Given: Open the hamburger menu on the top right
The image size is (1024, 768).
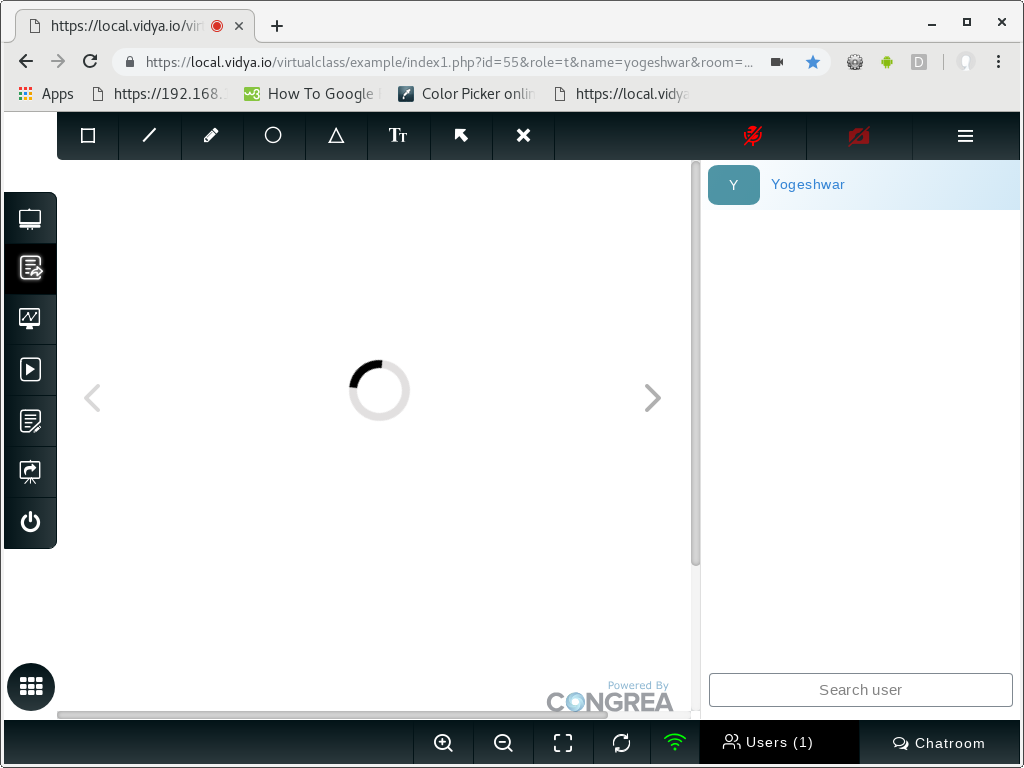Looking at the screenshot, I should (x=964, y=136).
